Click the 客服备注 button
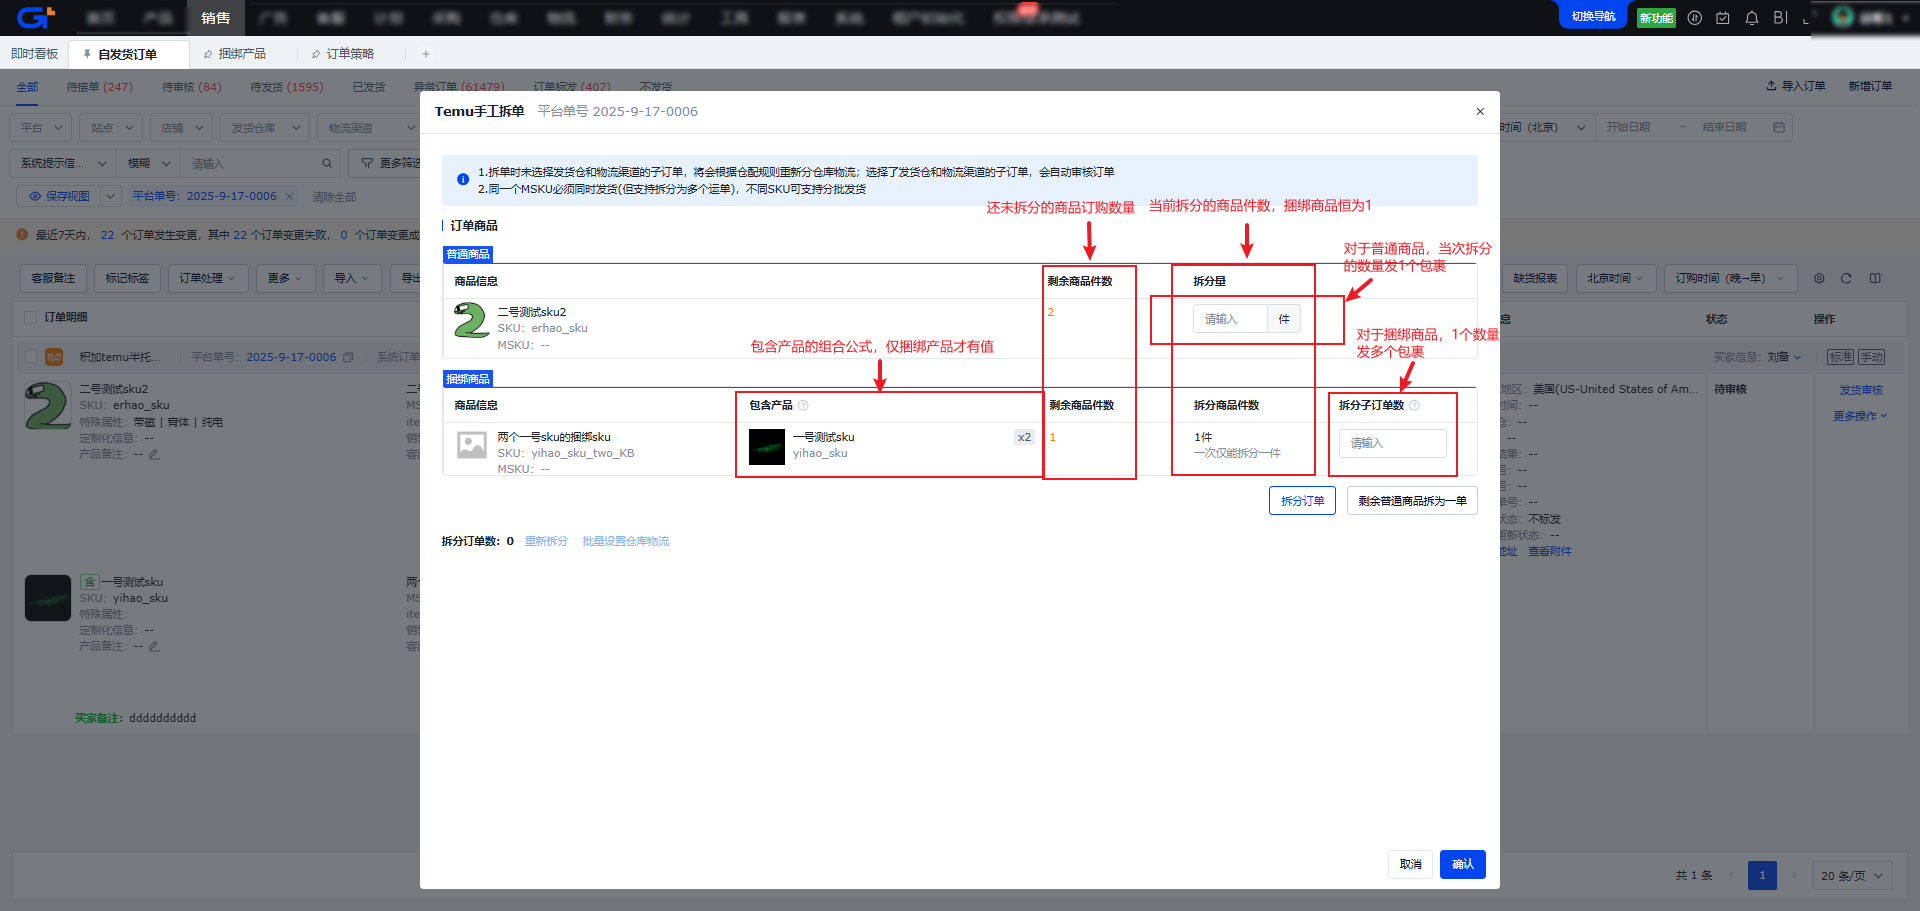1920x911 pixels. (53, 278)
